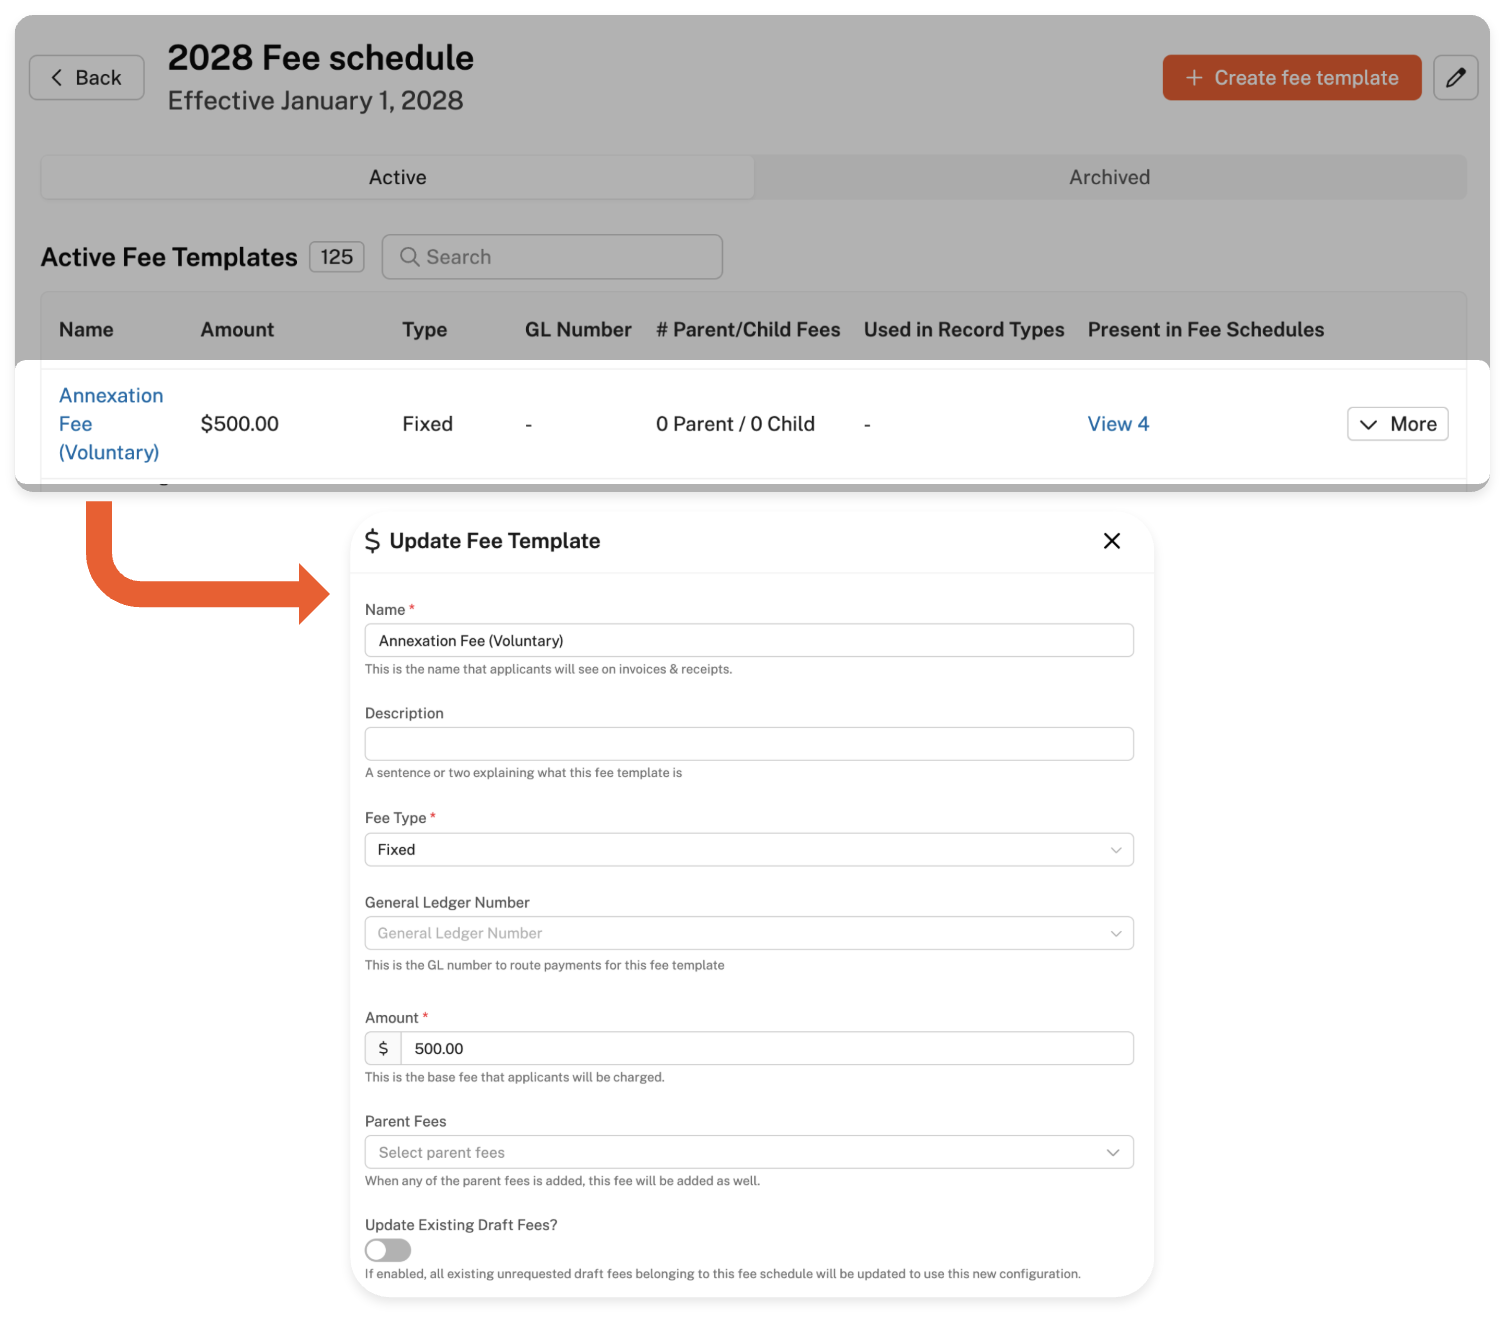Click dollar icon beside Update Fee Template title
The height and width of the screenshot is (1324, 1504).
point(373,541)
